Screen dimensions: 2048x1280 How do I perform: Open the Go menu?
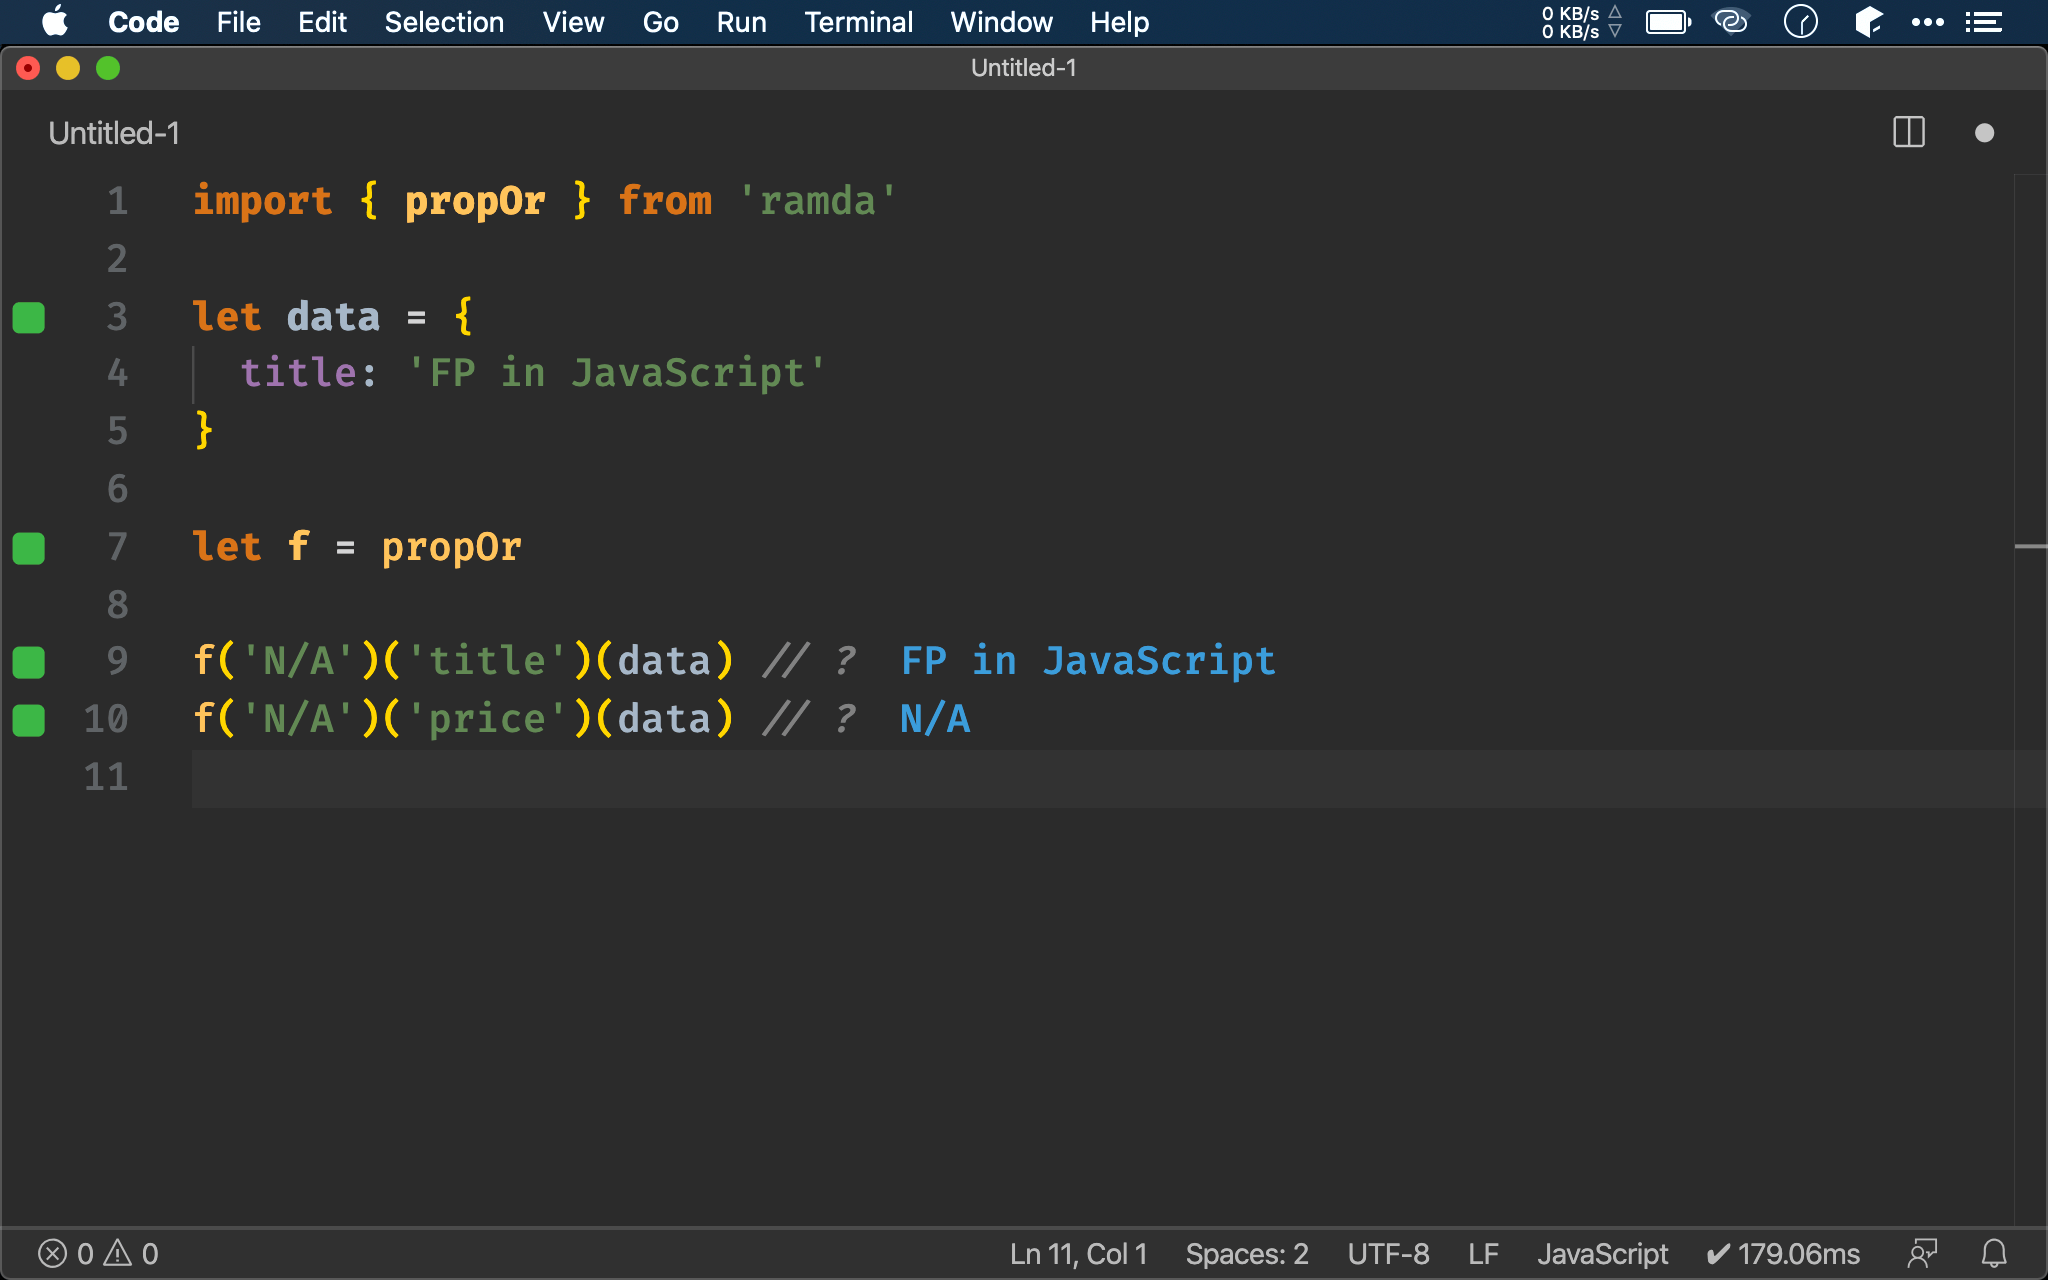[660, 22]
